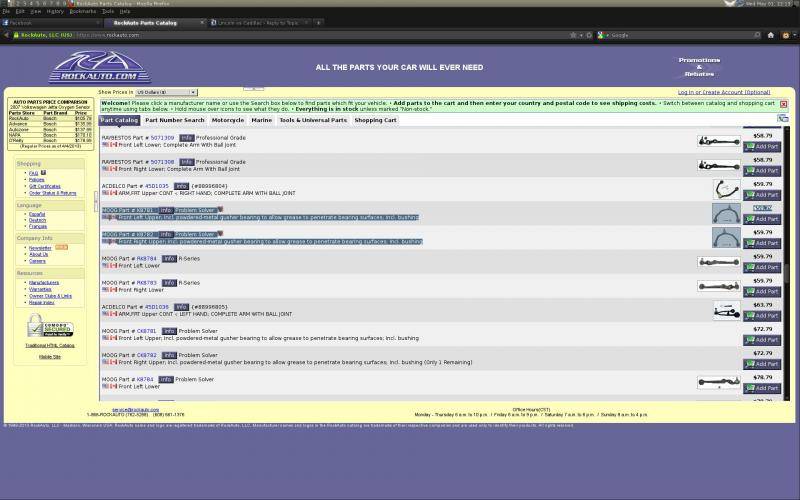Switch to the Facebook browser tab
This screenshot has height=500, width=800.
coord(51,22)
